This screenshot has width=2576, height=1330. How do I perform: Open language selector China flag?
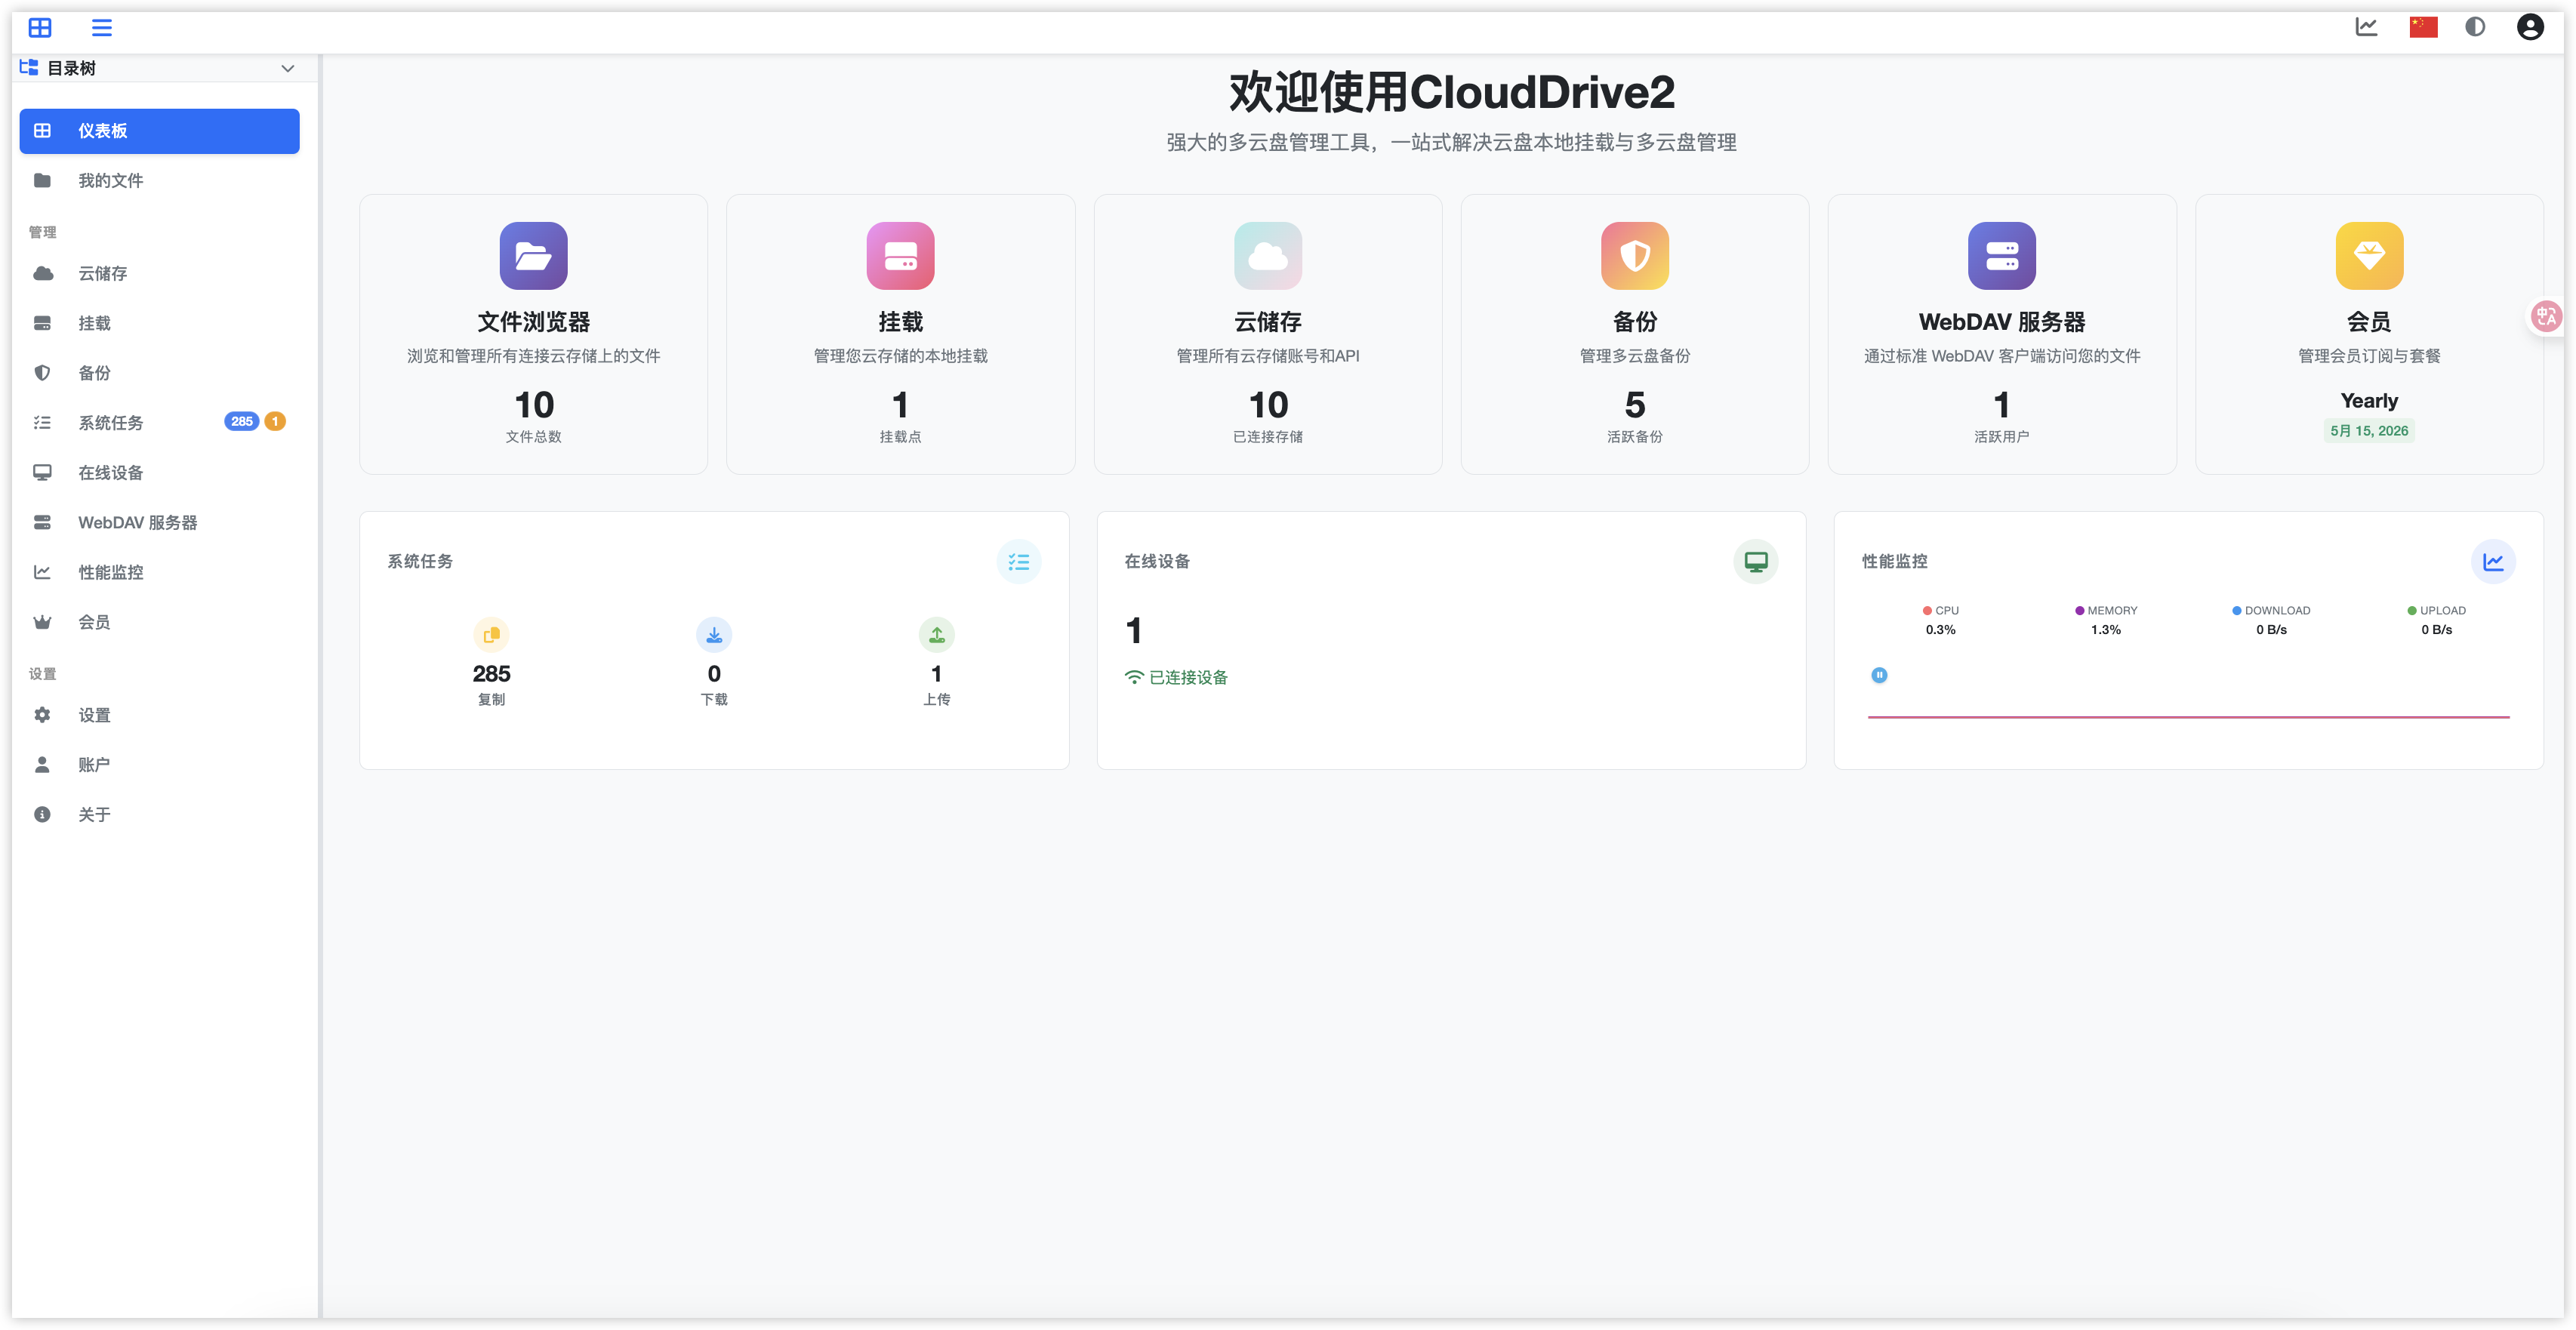click(2423, 27)
